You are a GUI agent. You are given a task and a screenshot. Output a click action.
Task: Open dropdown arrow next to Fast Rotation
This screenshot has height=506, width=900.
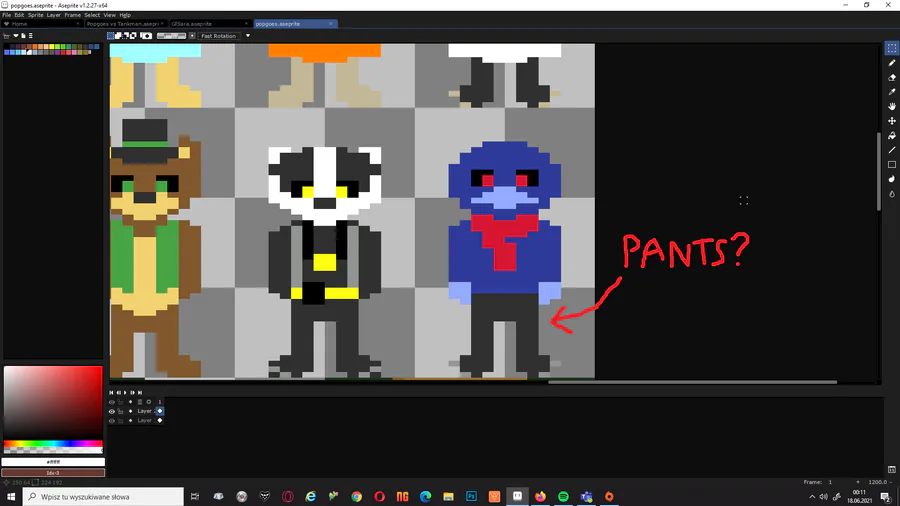tap(248, 36)
